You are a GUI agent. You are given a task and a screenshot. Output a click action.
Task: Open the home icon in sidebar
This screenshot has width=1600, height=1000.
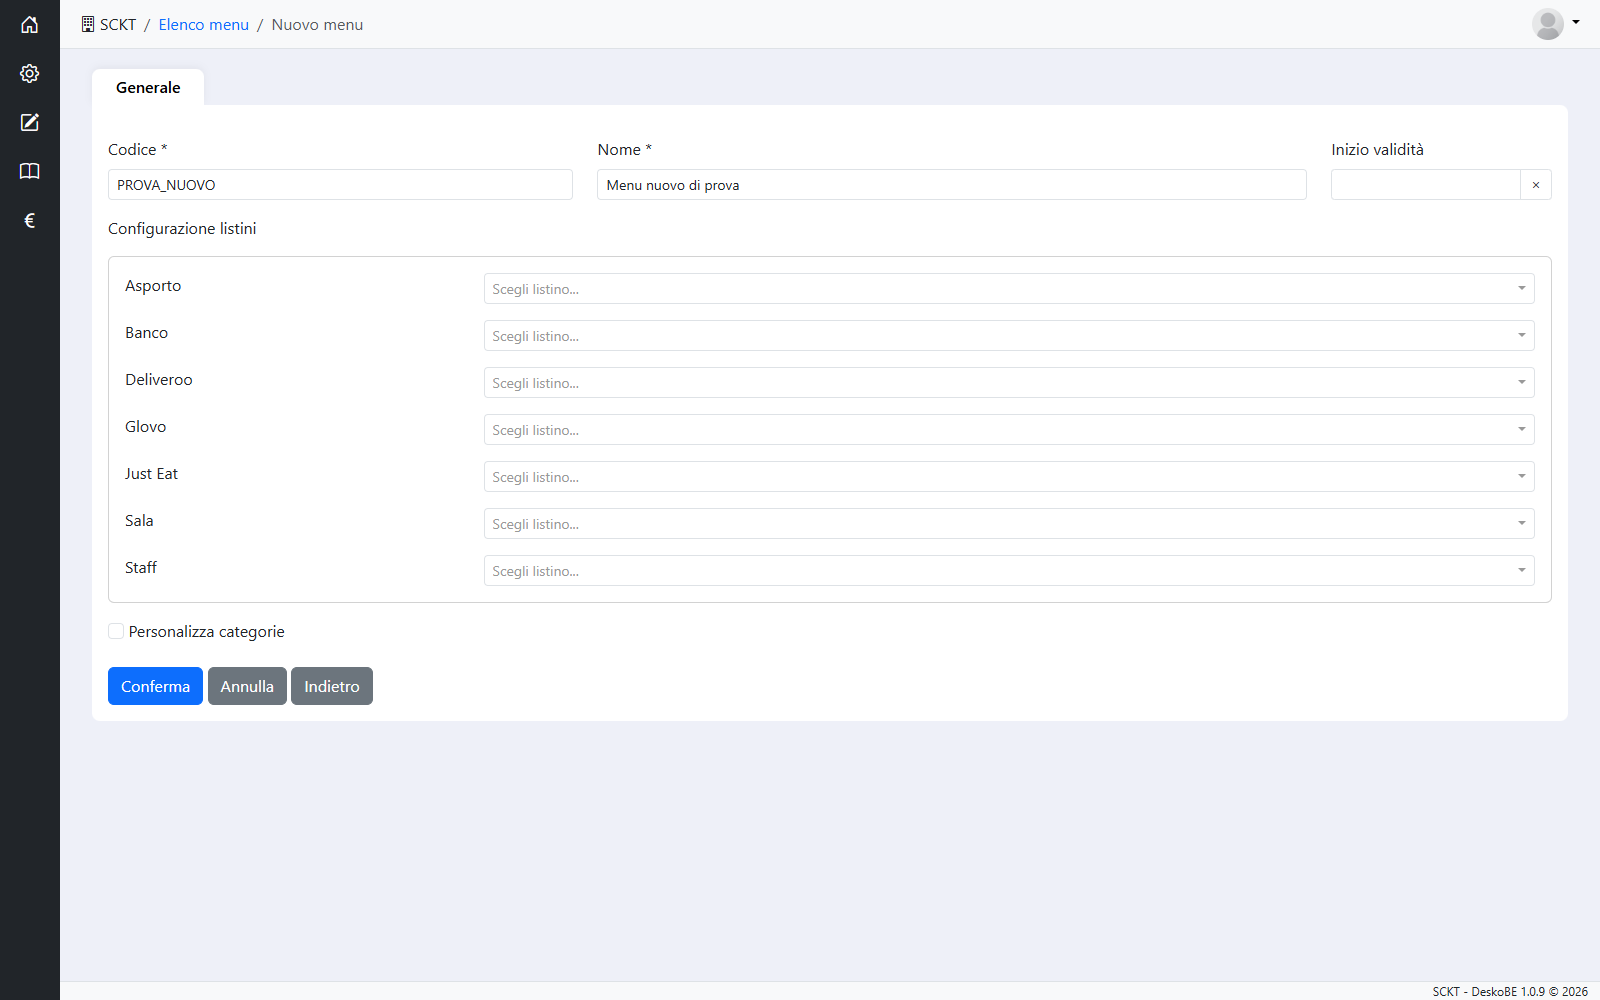[x=29, y=24]
